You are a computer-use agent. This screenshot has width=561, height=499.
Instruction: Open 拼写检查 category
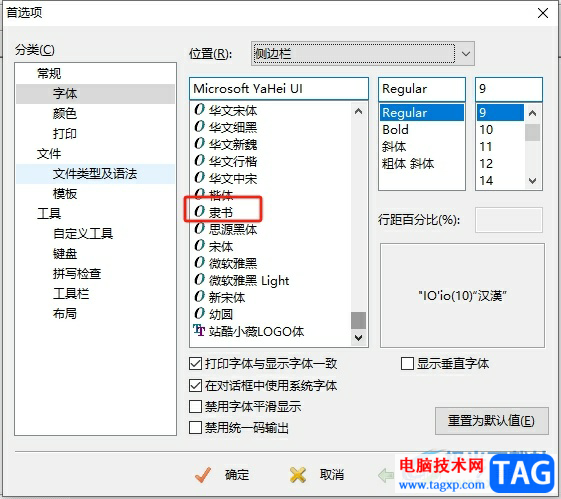77,274
